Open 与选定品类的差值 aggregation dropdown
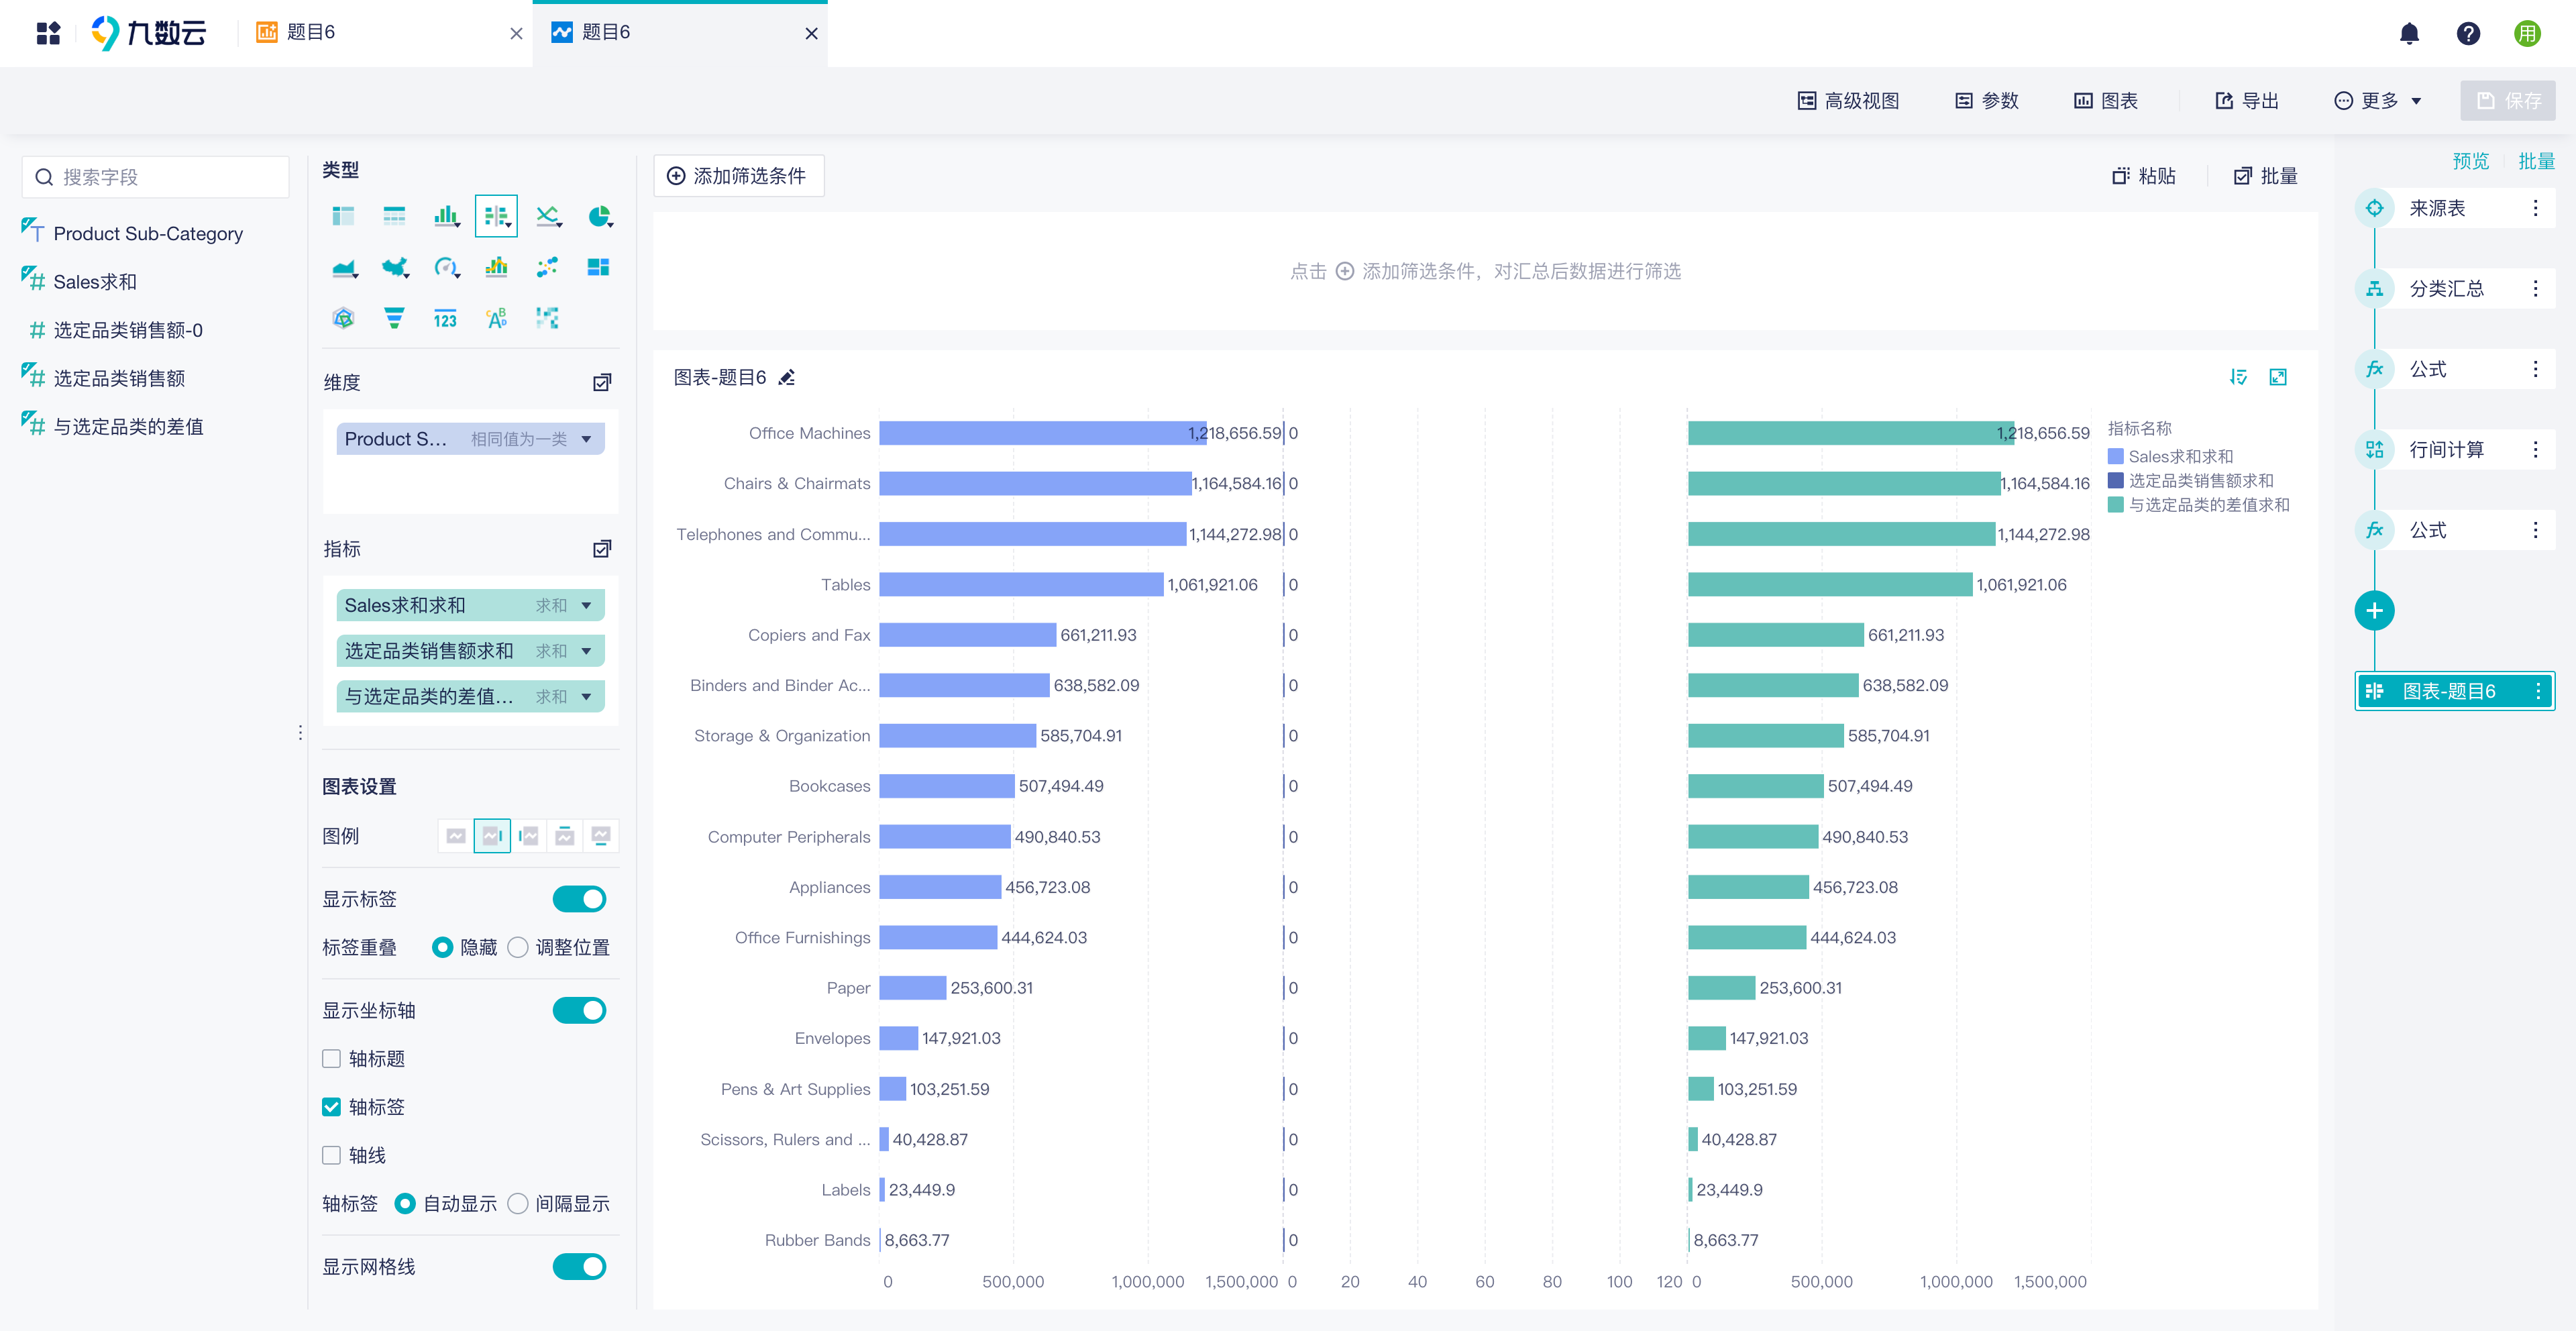2576x1331 pixels. 587,696
